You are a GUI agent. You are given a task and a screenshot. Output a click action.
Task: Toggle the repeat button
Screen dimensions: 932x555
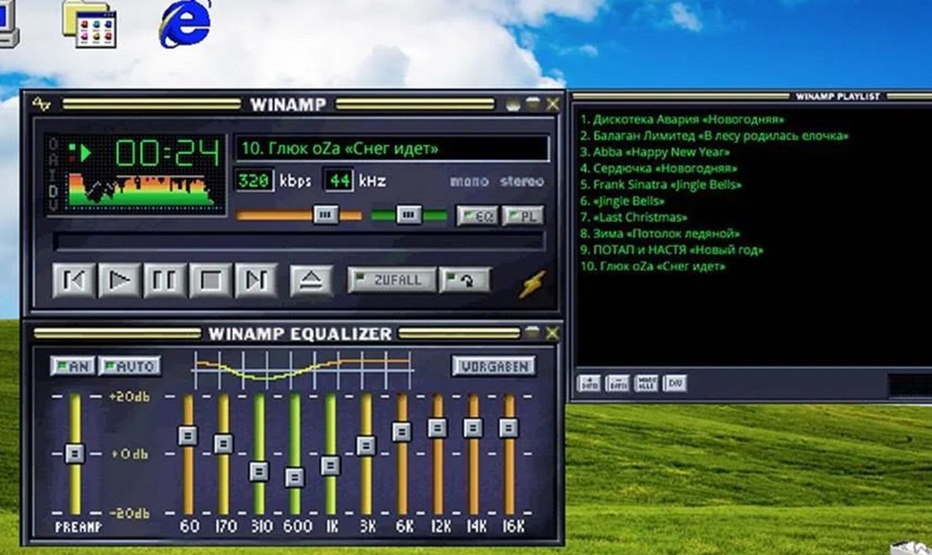465,280
